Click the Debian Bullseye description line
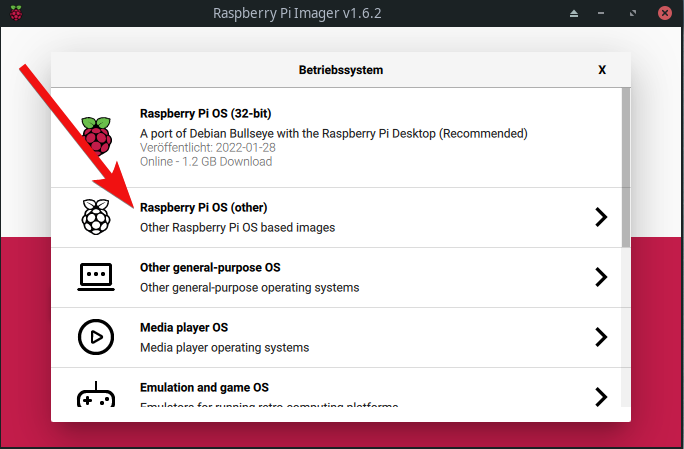Viewport: 684px width, 449px height. click(x=334, y=134)
